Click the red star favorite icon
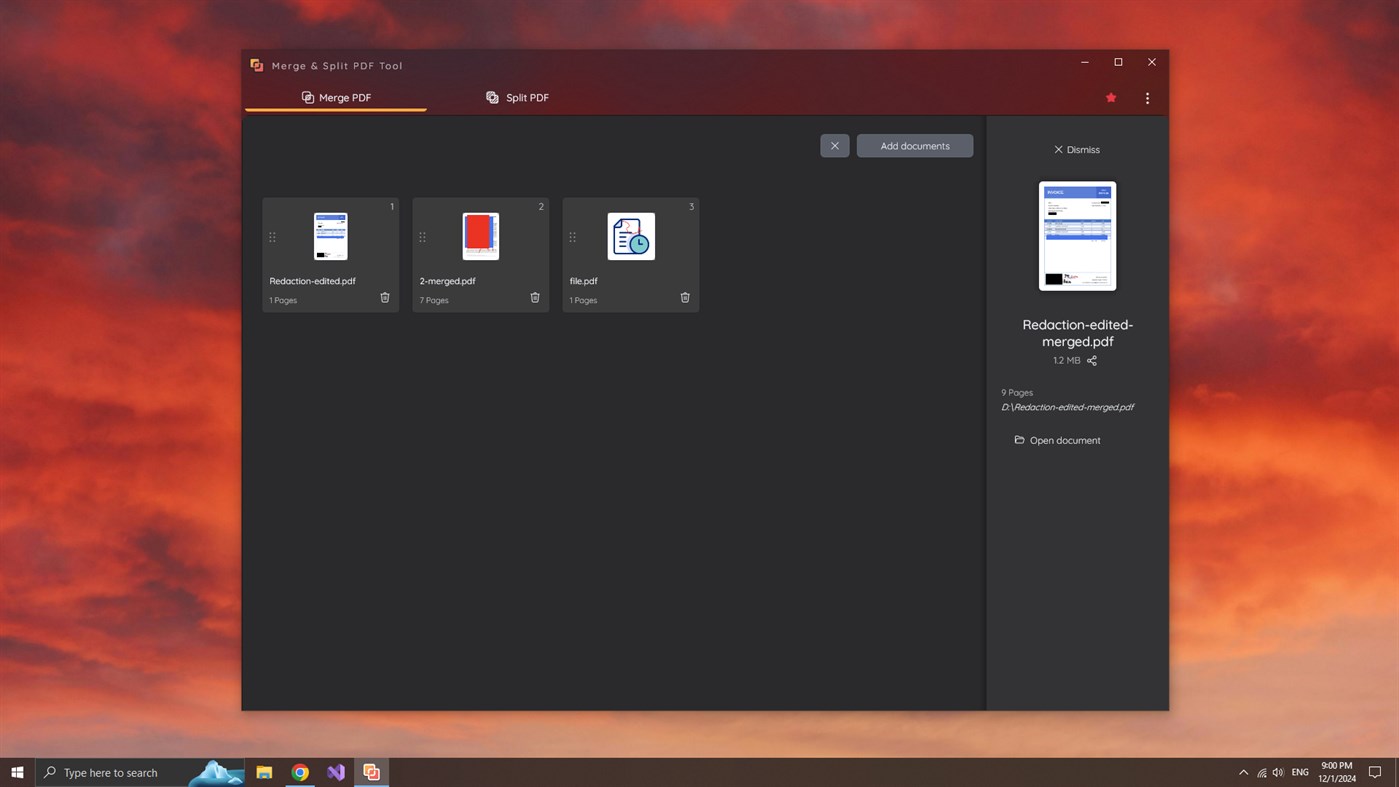Viewport: 1399px width, 787px height. tap(1110, 97)
